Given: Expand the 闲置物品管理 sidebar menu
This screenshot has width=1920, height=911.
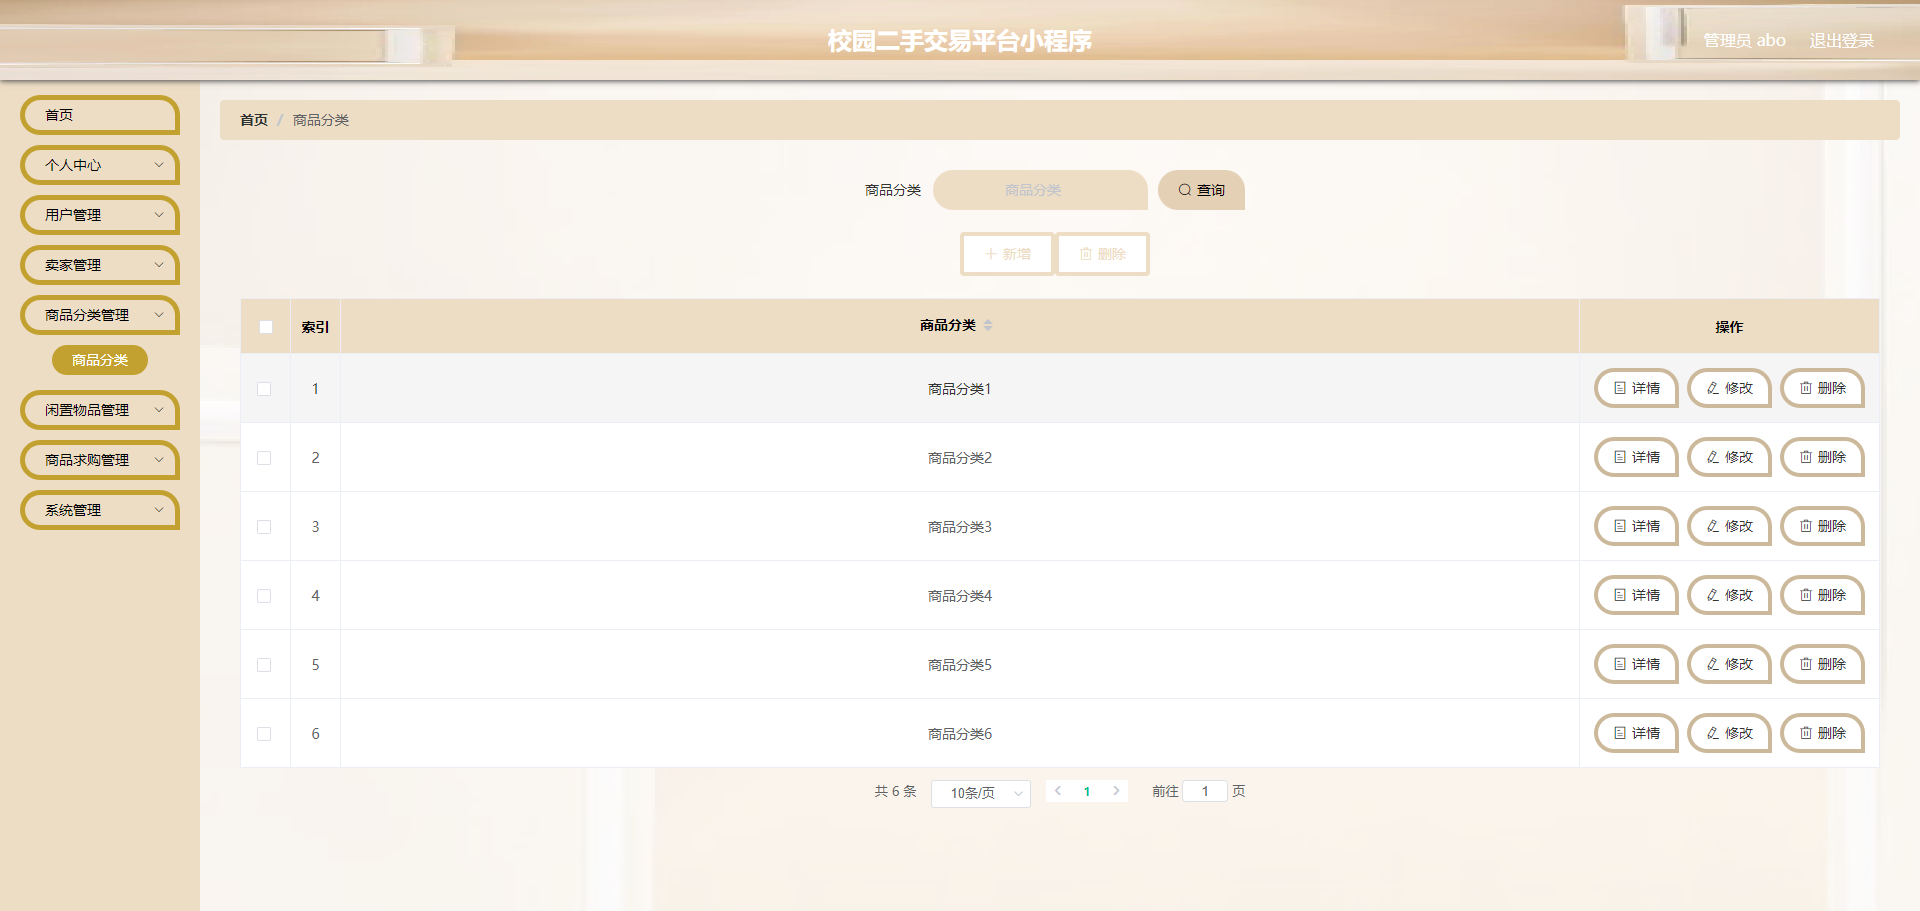Looking at the screenshot, I should 100,410.
